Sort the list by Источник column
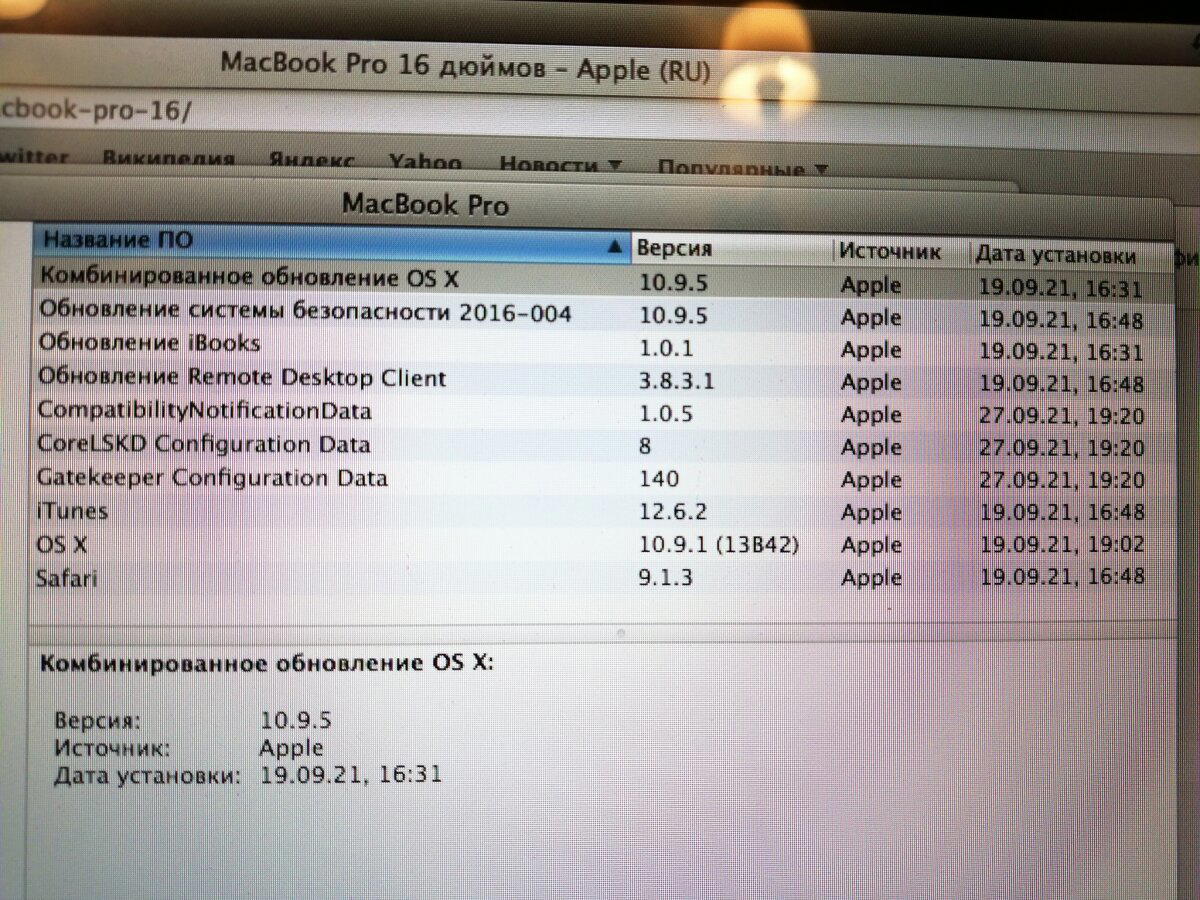 889,252
